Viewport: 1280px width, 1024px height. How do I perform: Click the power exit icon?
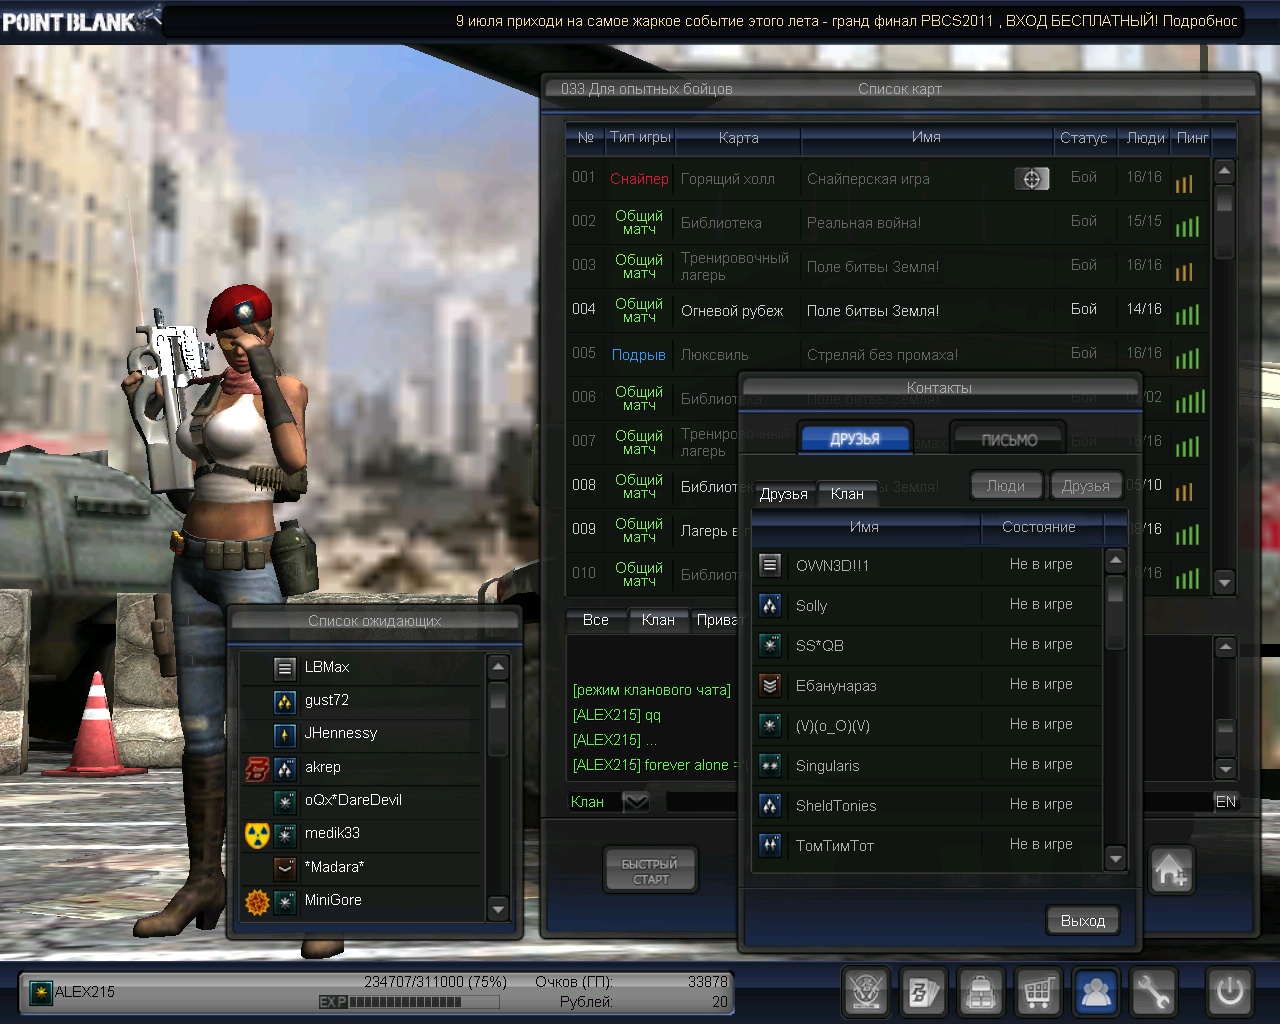1229,992
